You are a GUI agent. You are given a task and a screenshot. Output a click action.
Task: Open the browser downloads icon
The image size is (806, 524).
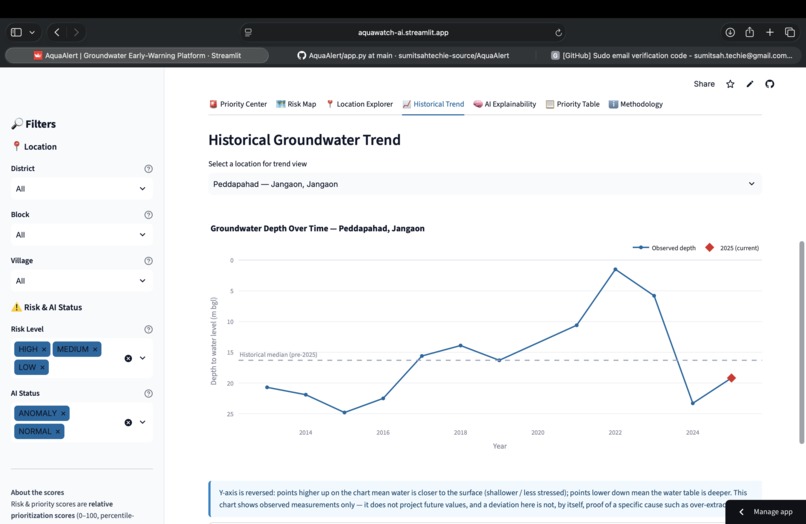click(730, 32)
